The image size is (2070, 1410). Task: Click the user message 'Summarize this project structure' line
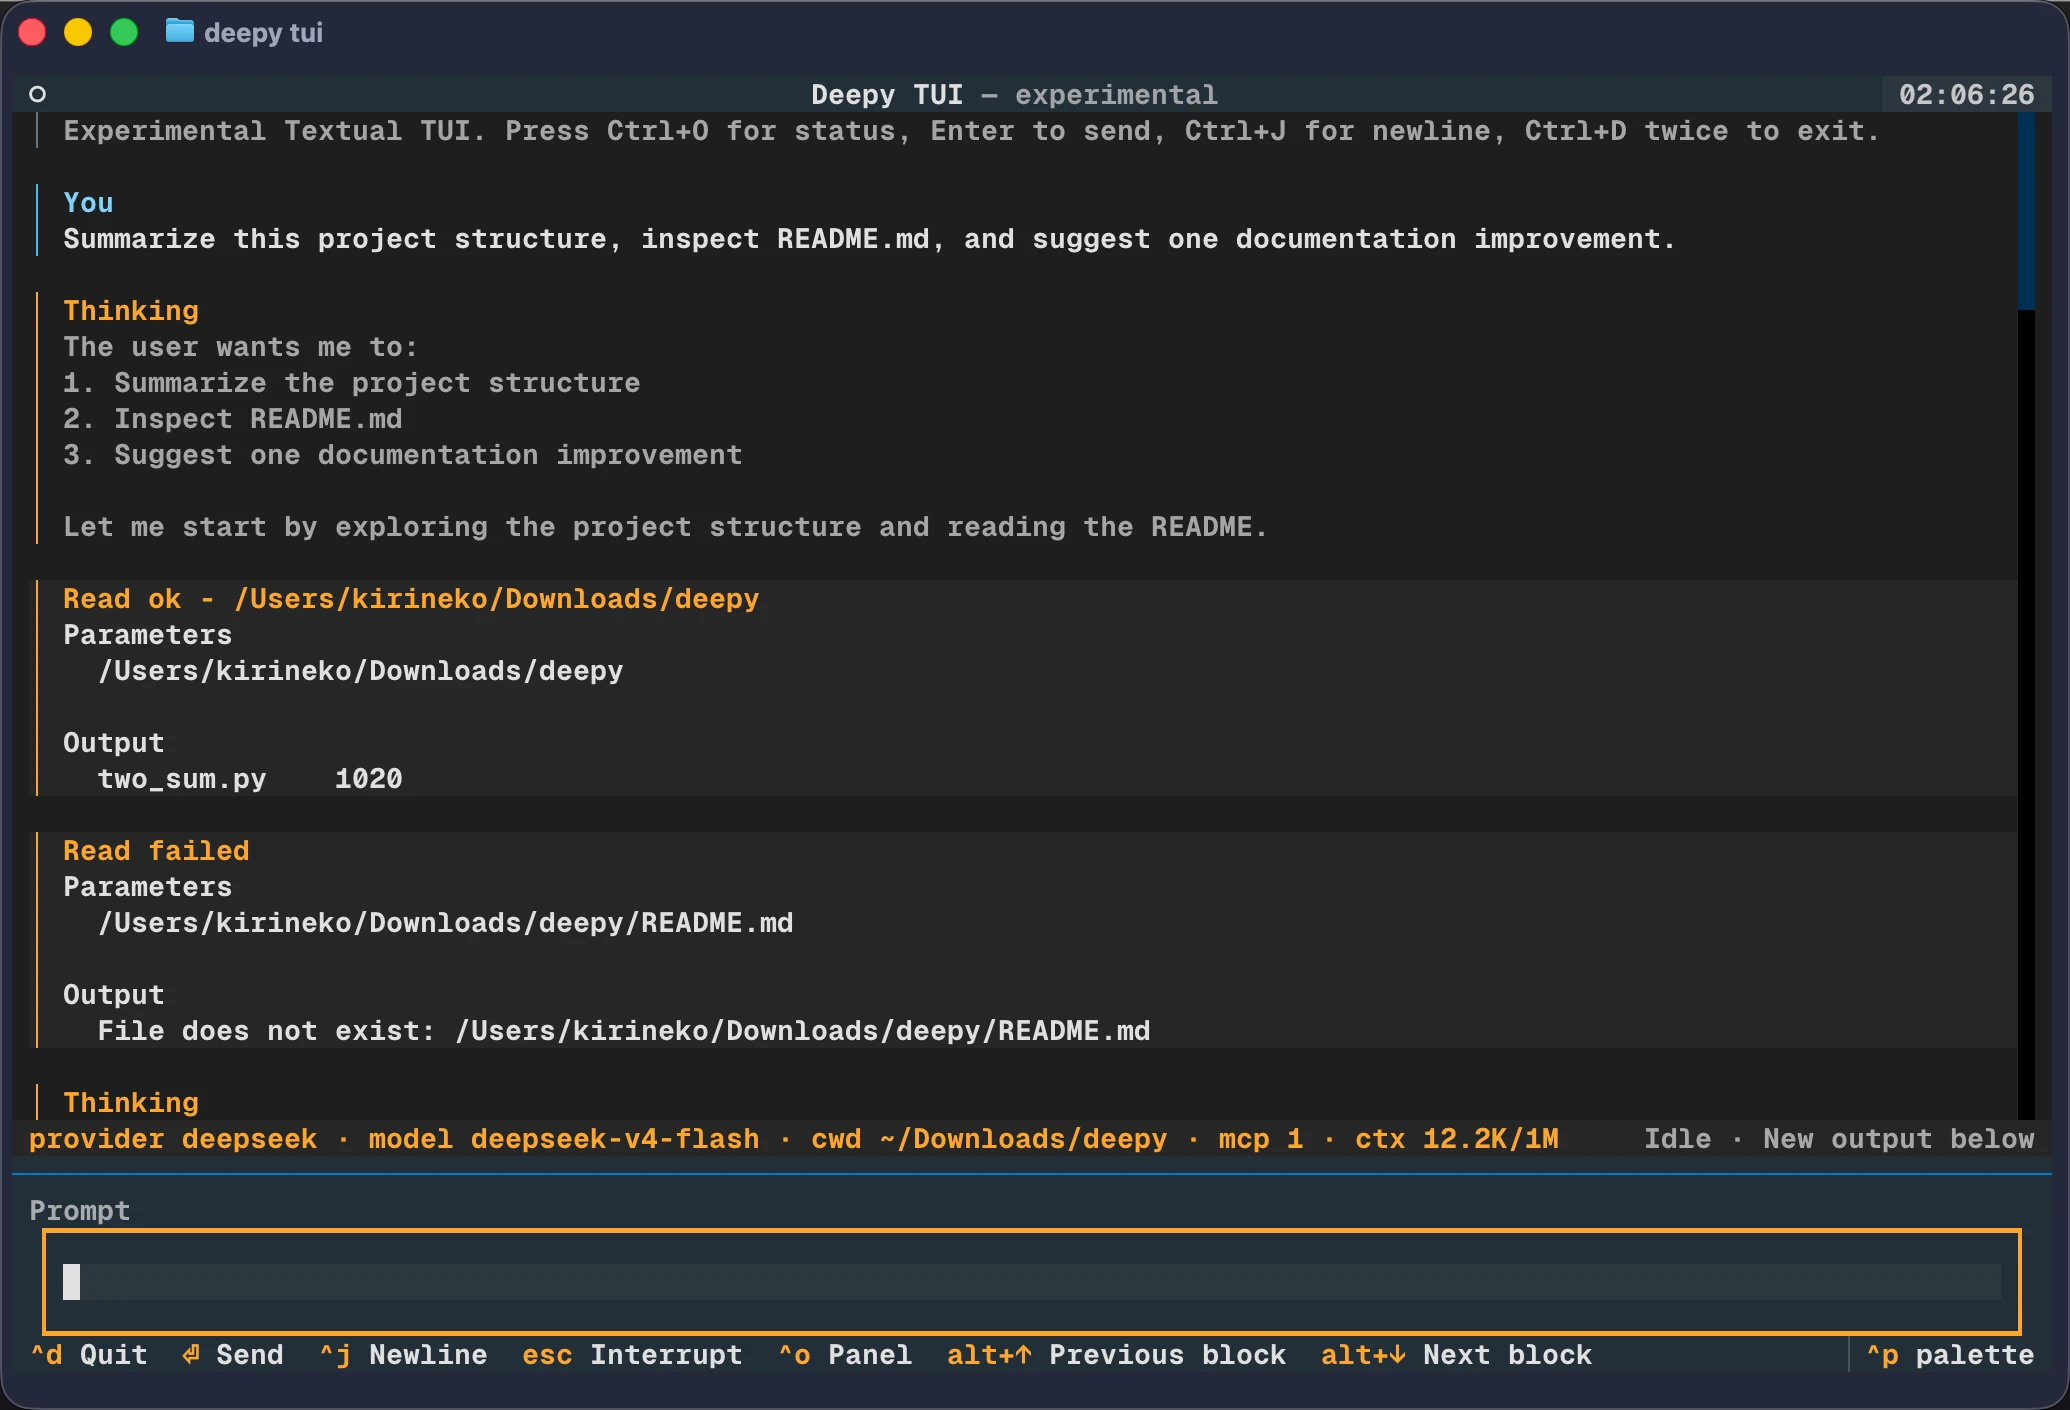869,239
